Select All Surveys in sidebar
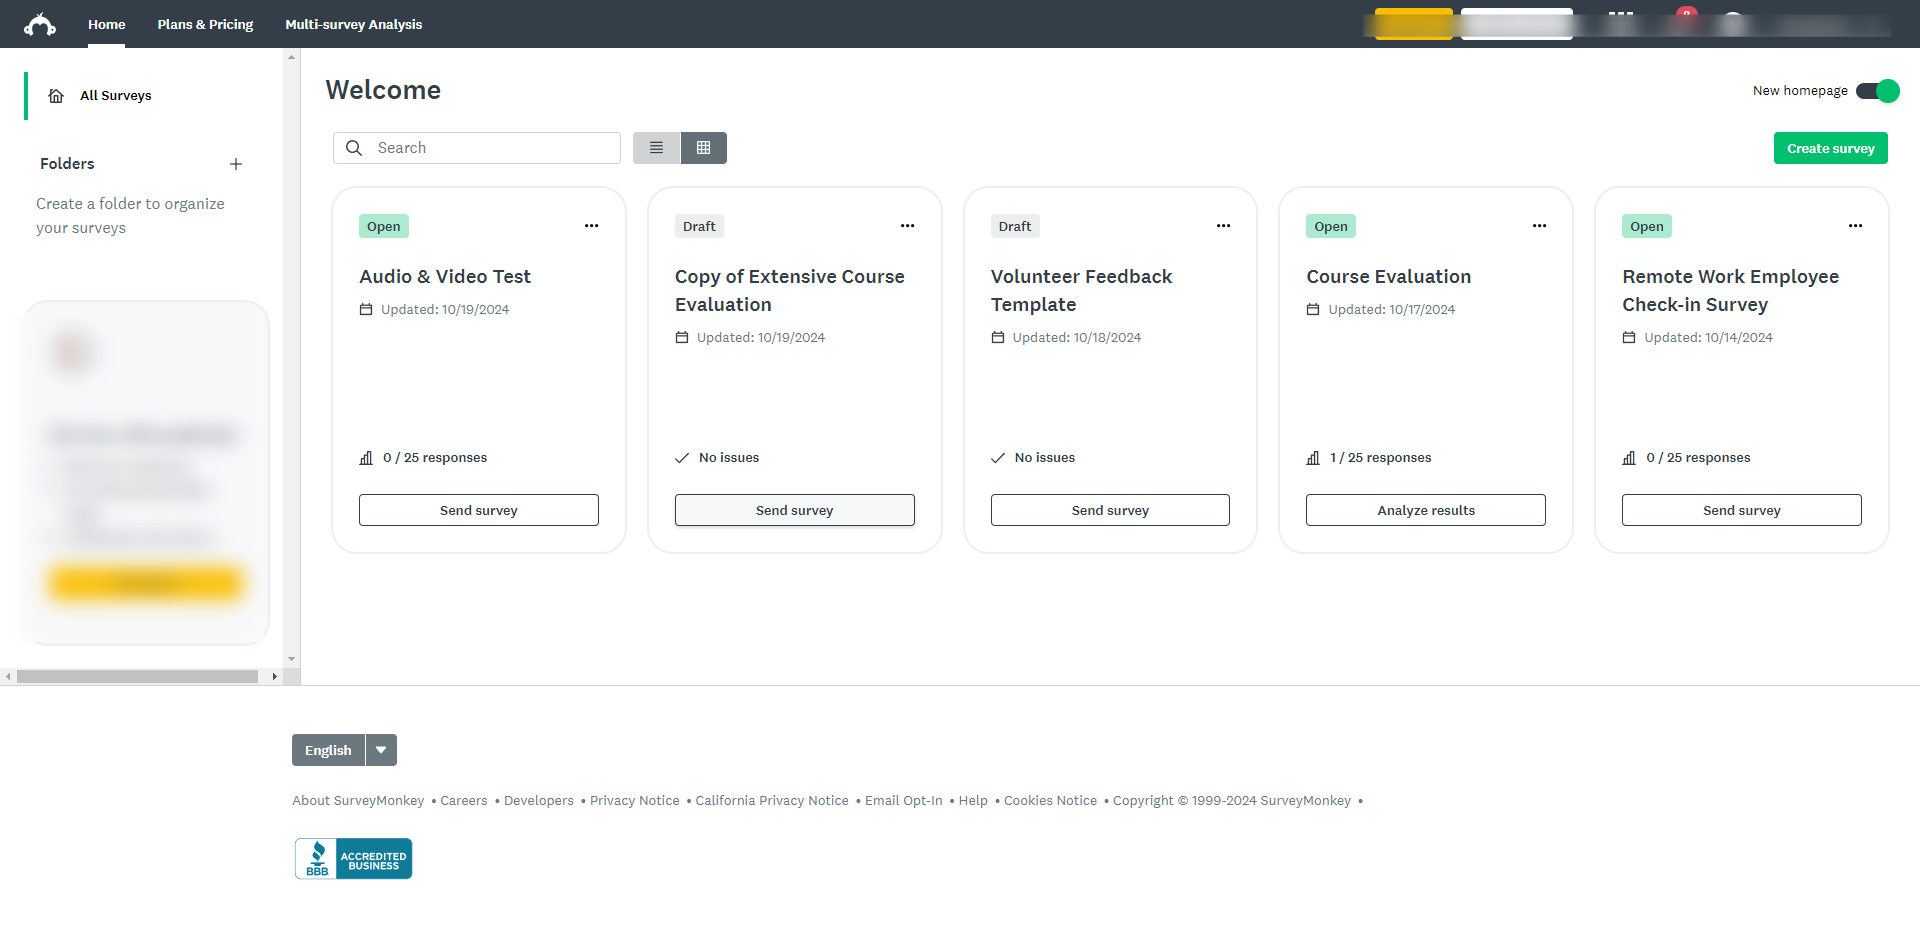Image resolution: width=1920 pixels, height=945 pixels. (115, 96)
